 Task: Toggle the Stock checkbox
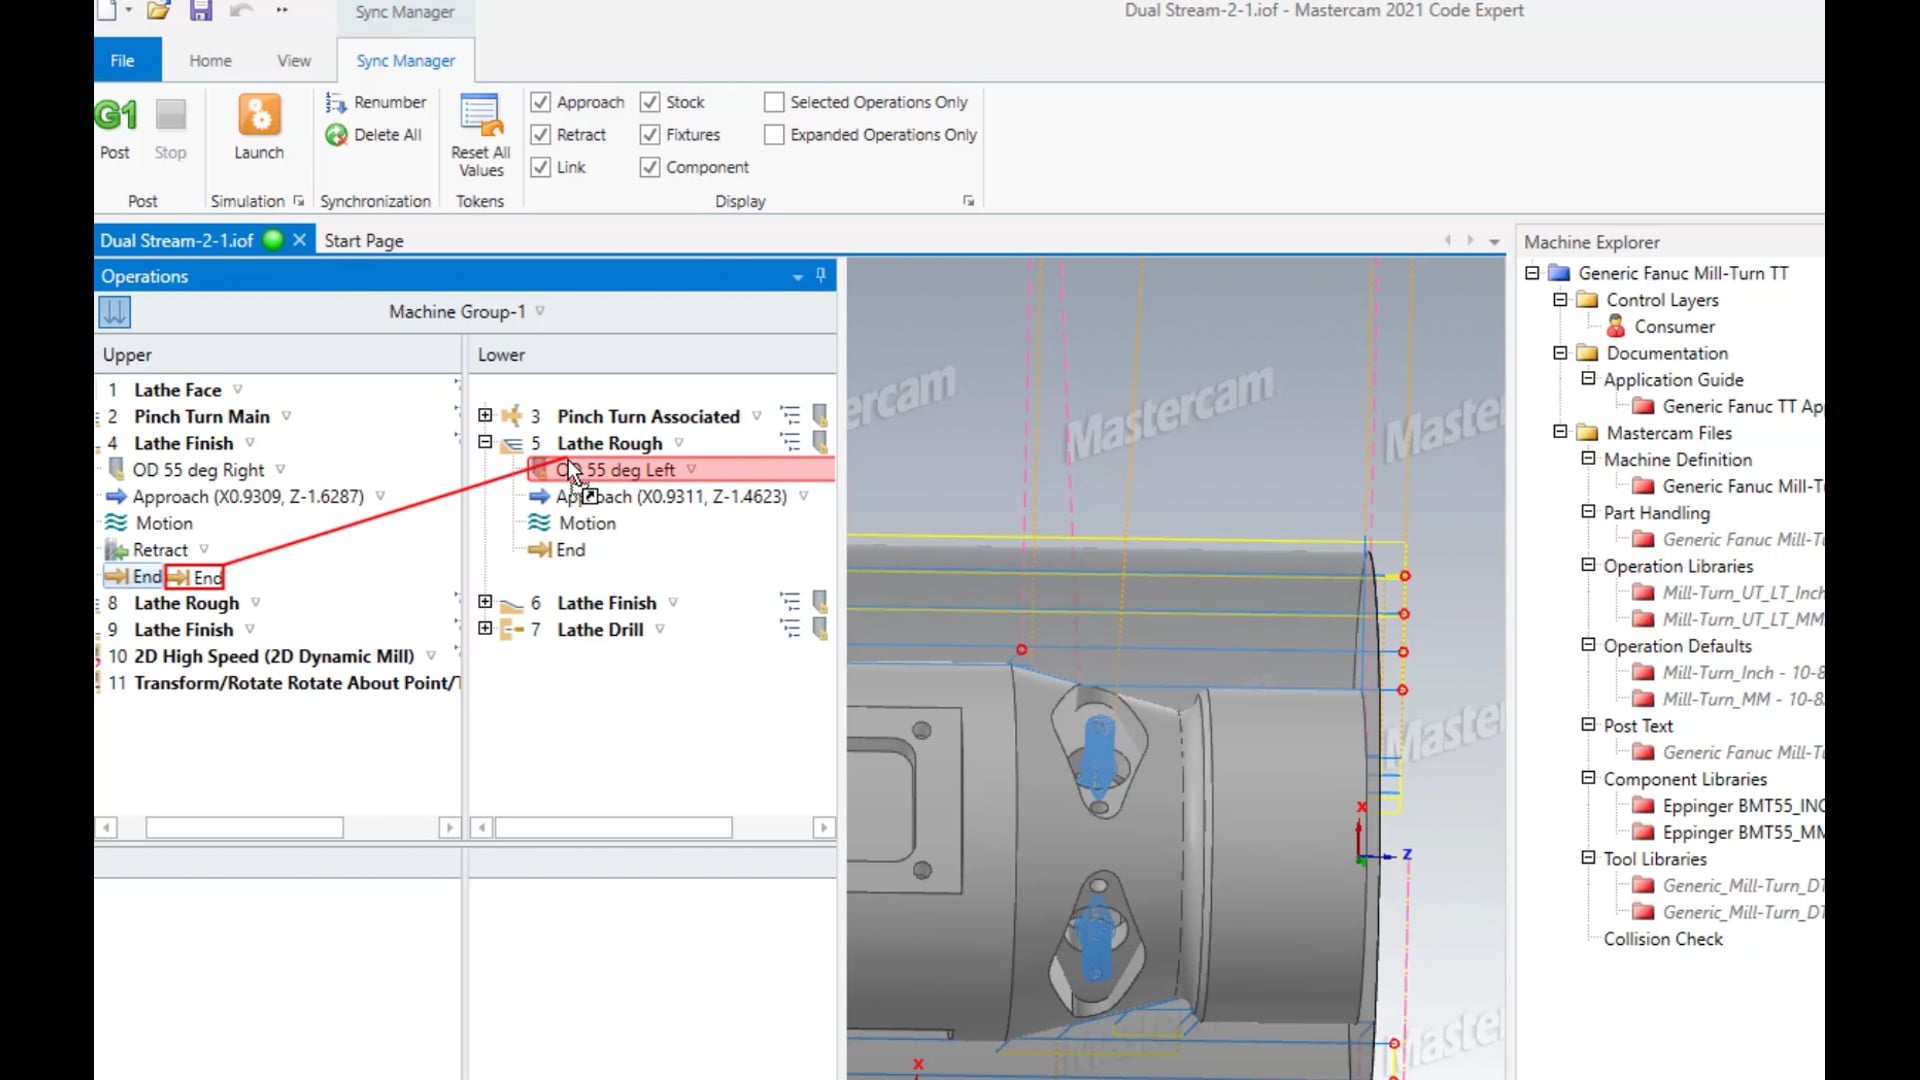click(x=650, y=102)
